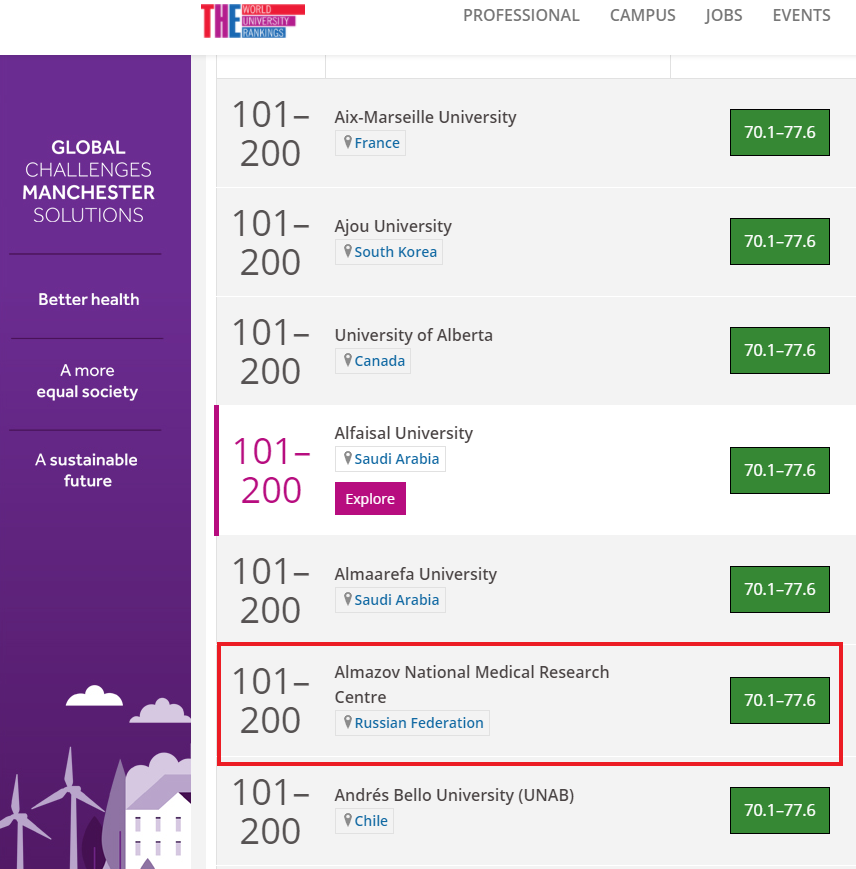Image resolution: width=856 pixels, height=869 pixels.
Task: Open the Ajou University page
Action: (393, 226)
